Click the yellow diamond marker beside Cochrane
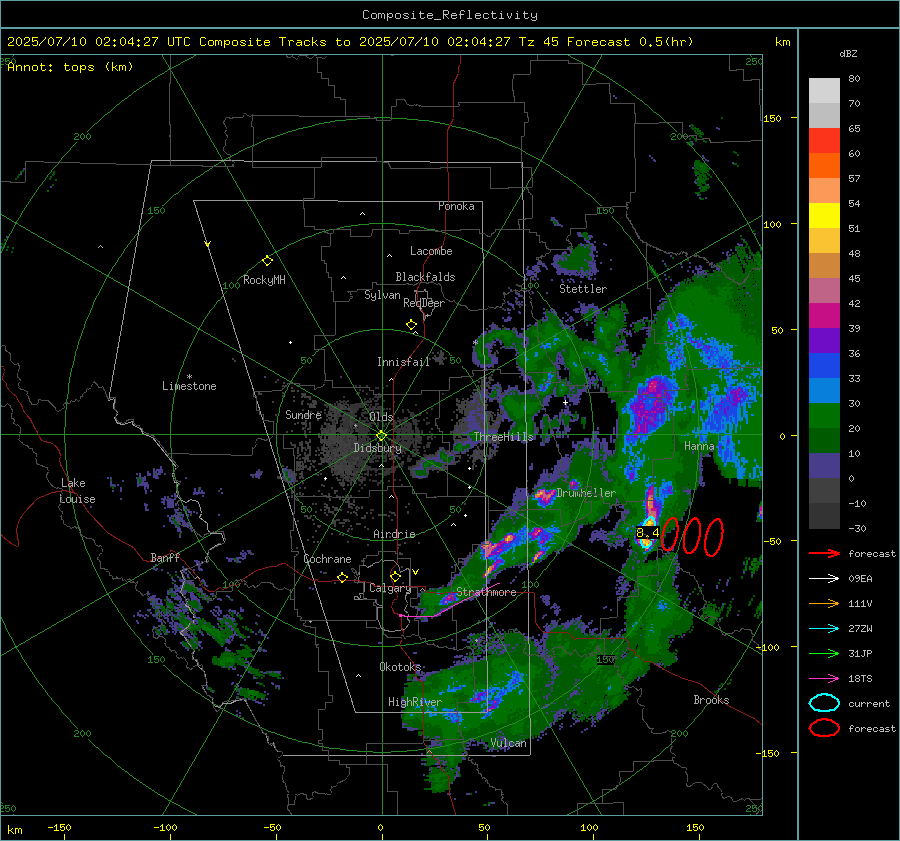The height and width of the screenshot is (841, 900). (x=342, y=578)
